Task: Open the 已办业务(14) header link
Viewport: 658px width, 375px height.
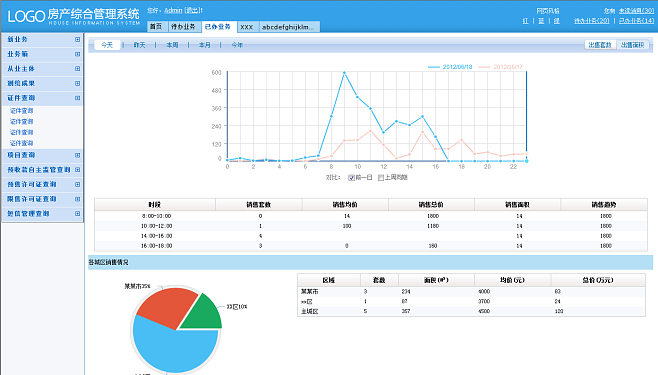Action: (636, 21)
